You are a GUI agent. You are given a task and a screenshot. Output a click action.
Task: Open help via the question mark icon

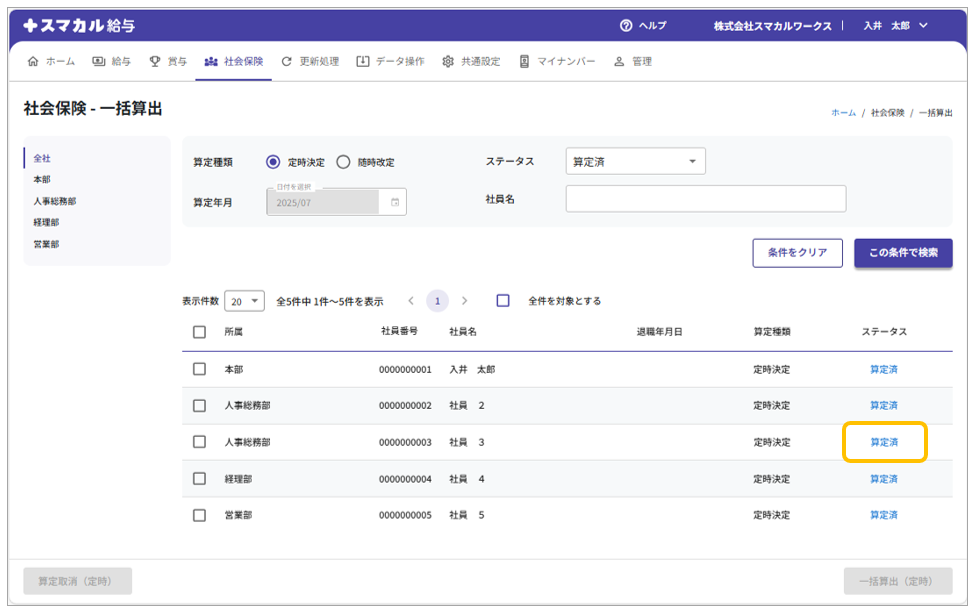coord(626,25)
